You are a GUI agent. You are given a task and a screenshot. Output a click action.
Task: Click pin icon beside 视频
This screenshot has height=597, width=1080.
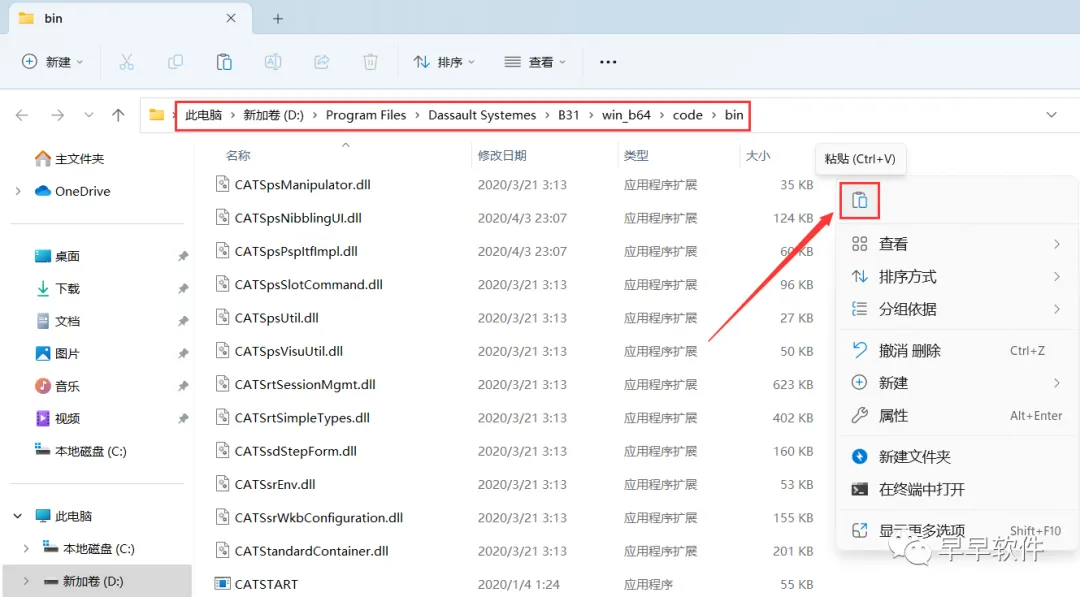183,418
